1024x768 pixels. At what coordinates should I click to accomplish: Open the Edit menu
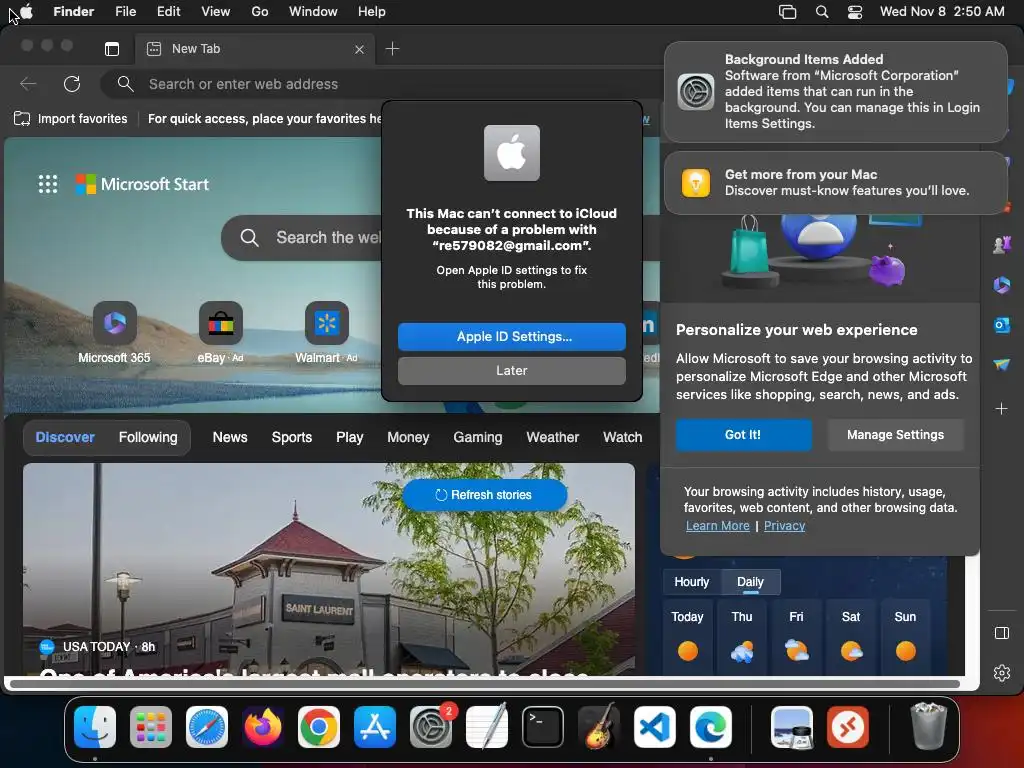pos(168,11)
